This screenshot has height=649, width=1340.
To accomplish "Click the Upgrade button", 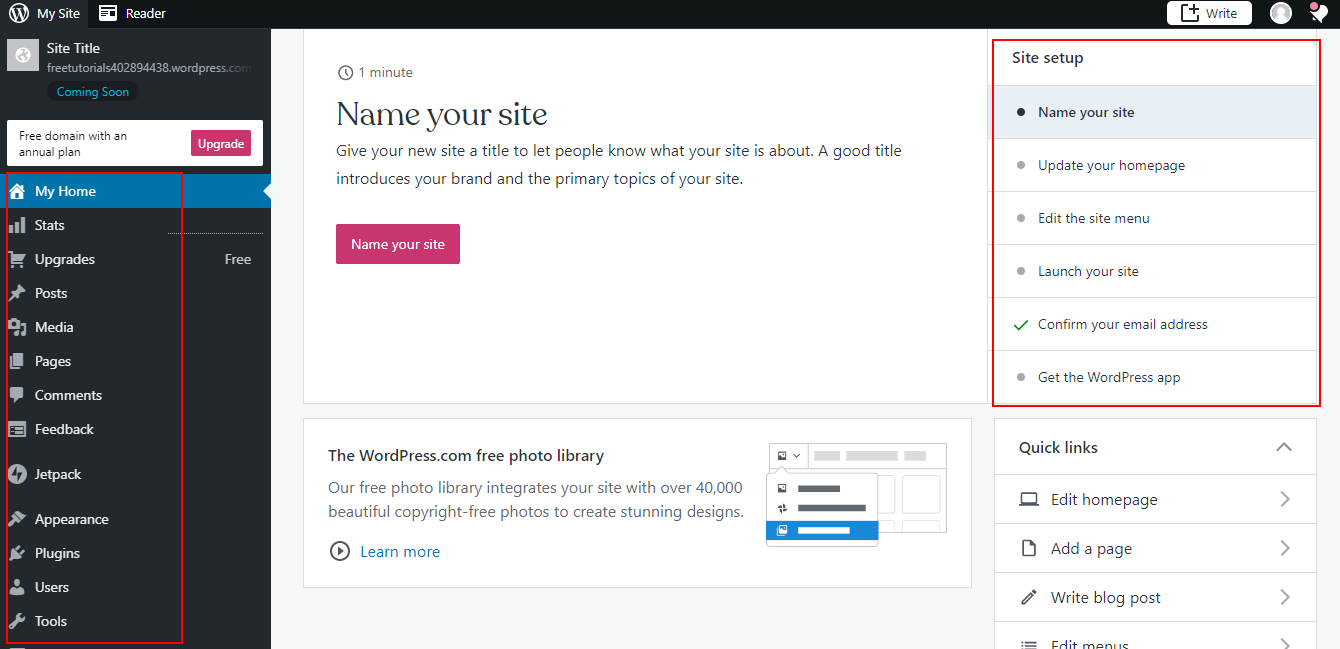I will [221, 144].
